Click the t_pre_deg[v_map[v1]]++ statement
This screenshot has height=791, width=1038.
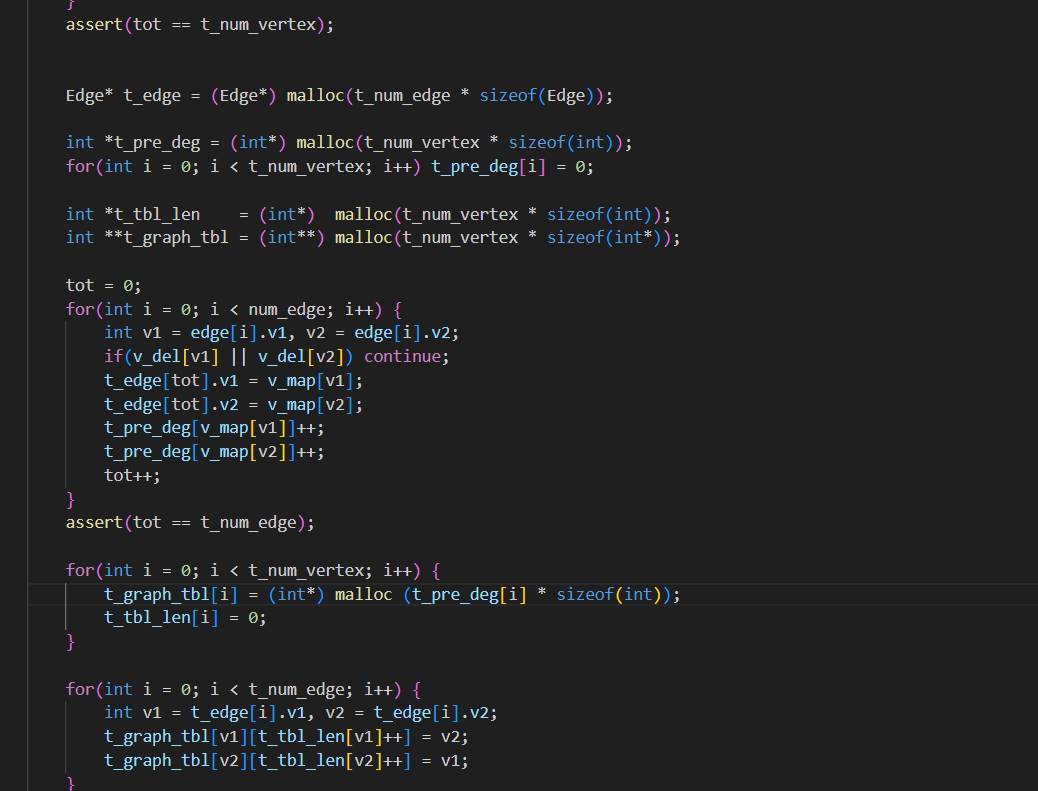click(214, 427)
